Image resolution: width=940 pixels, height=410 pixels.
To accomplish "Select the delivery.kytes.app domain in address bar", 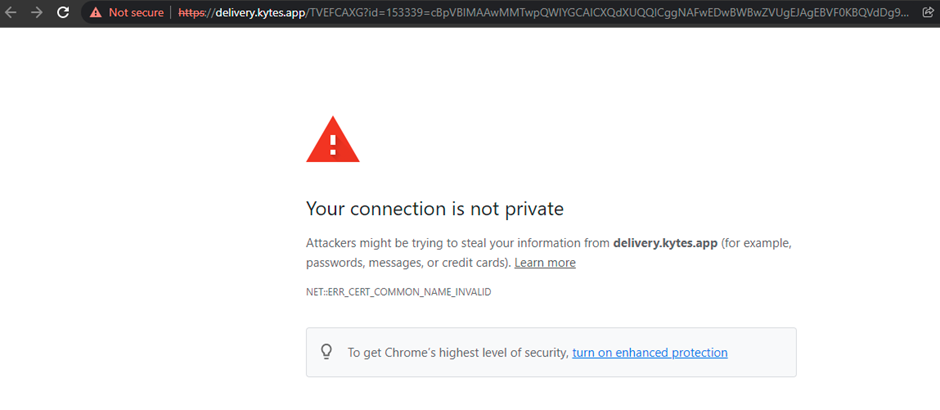I will [260, 13].
